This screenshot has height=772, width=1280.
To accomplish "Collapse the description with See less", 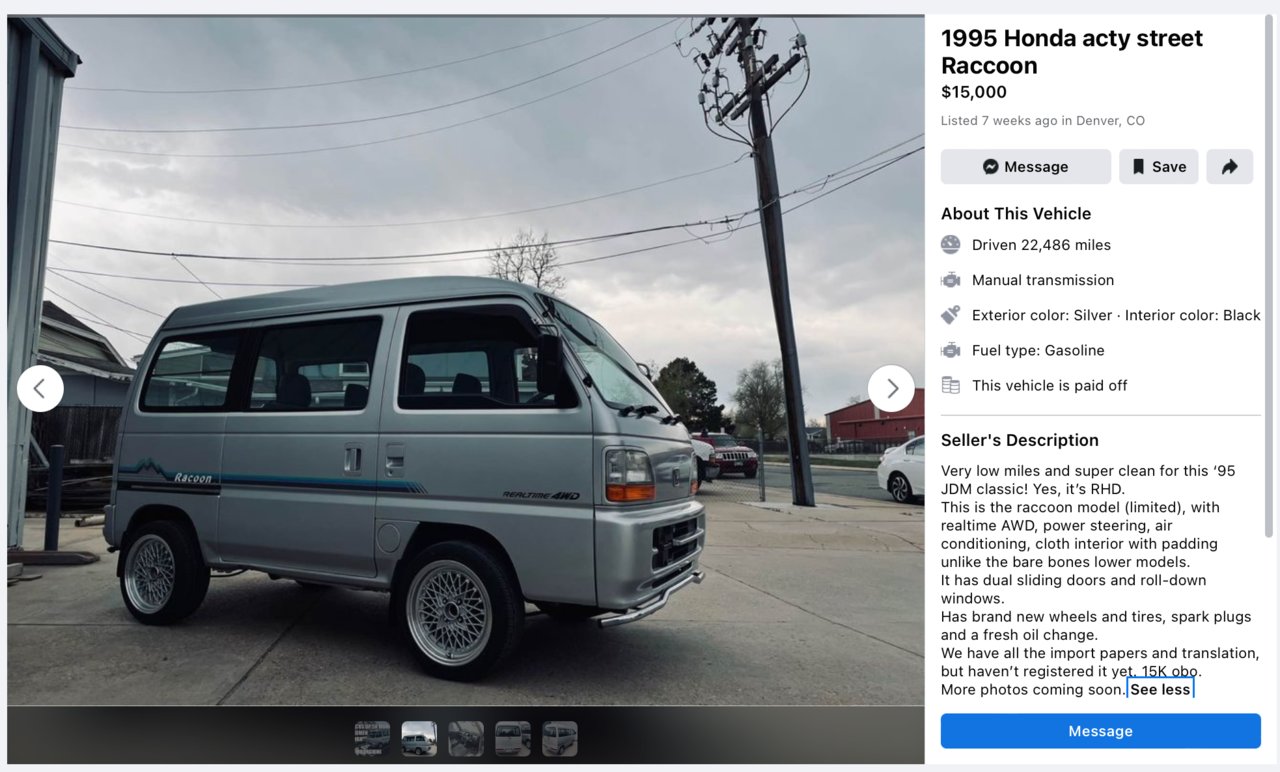I will pyautogui.click(x=1160, y=689).
